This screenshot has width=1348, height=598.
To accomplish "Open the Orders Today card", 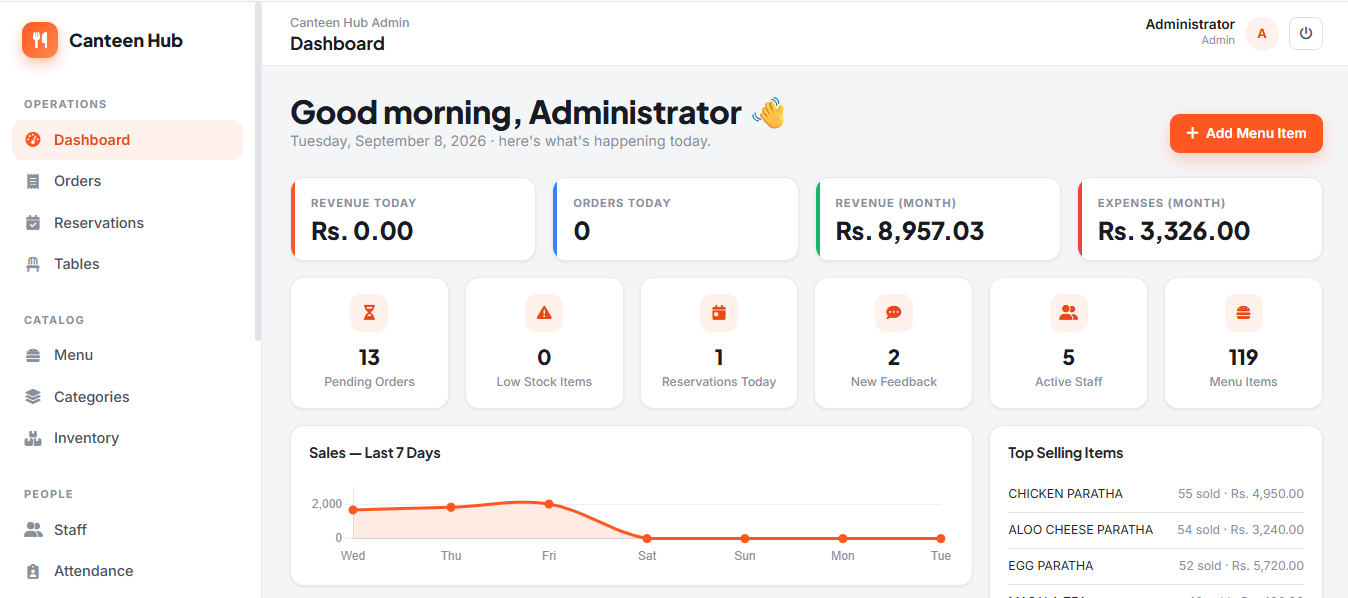I will tap(675, 219).
